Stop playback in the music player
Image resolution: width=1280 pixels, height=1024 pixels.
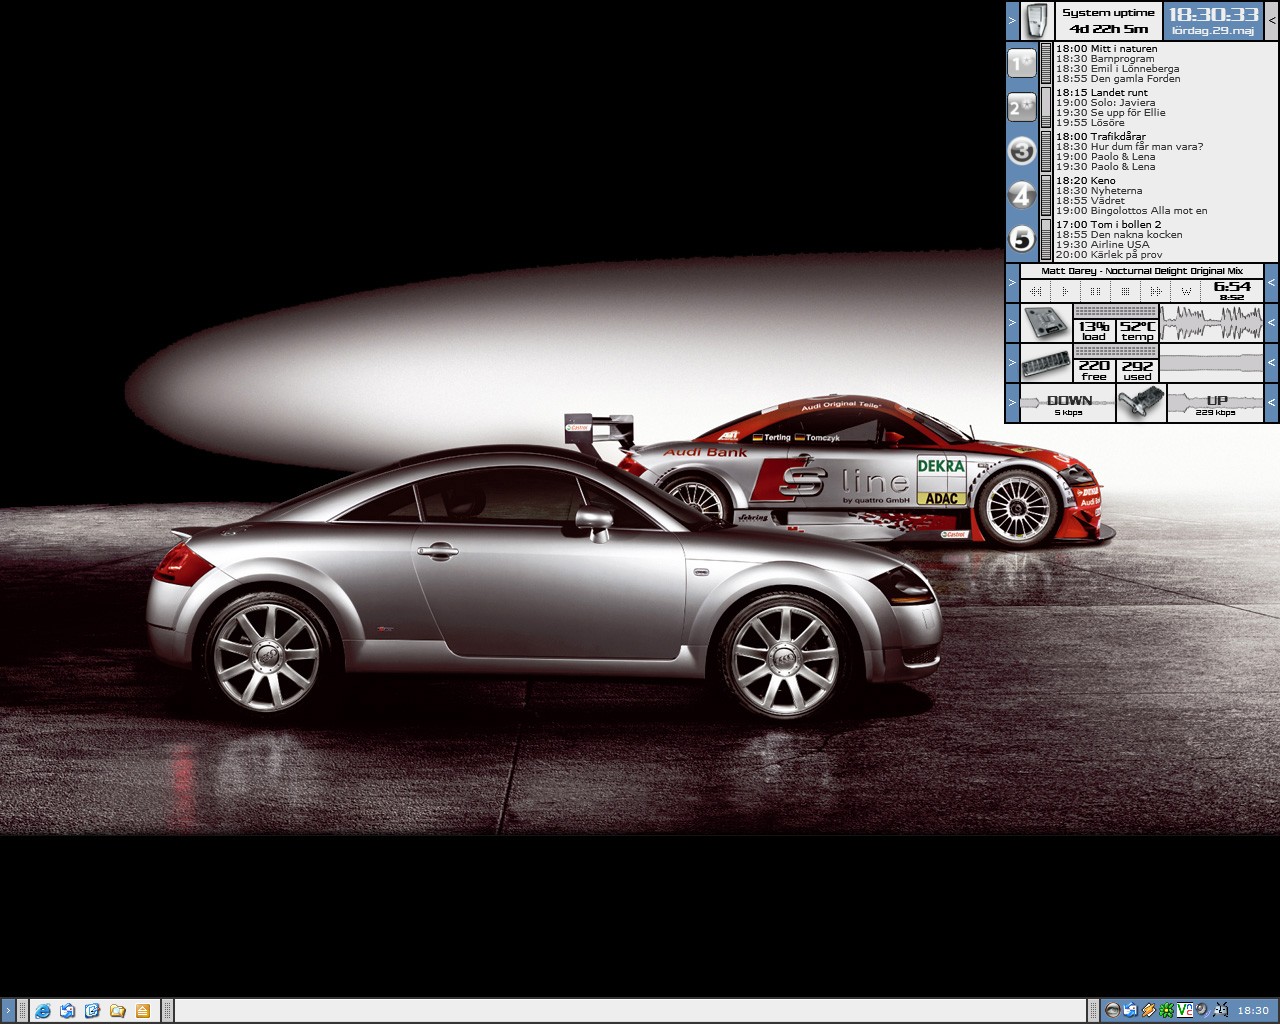coord(1125,291)
